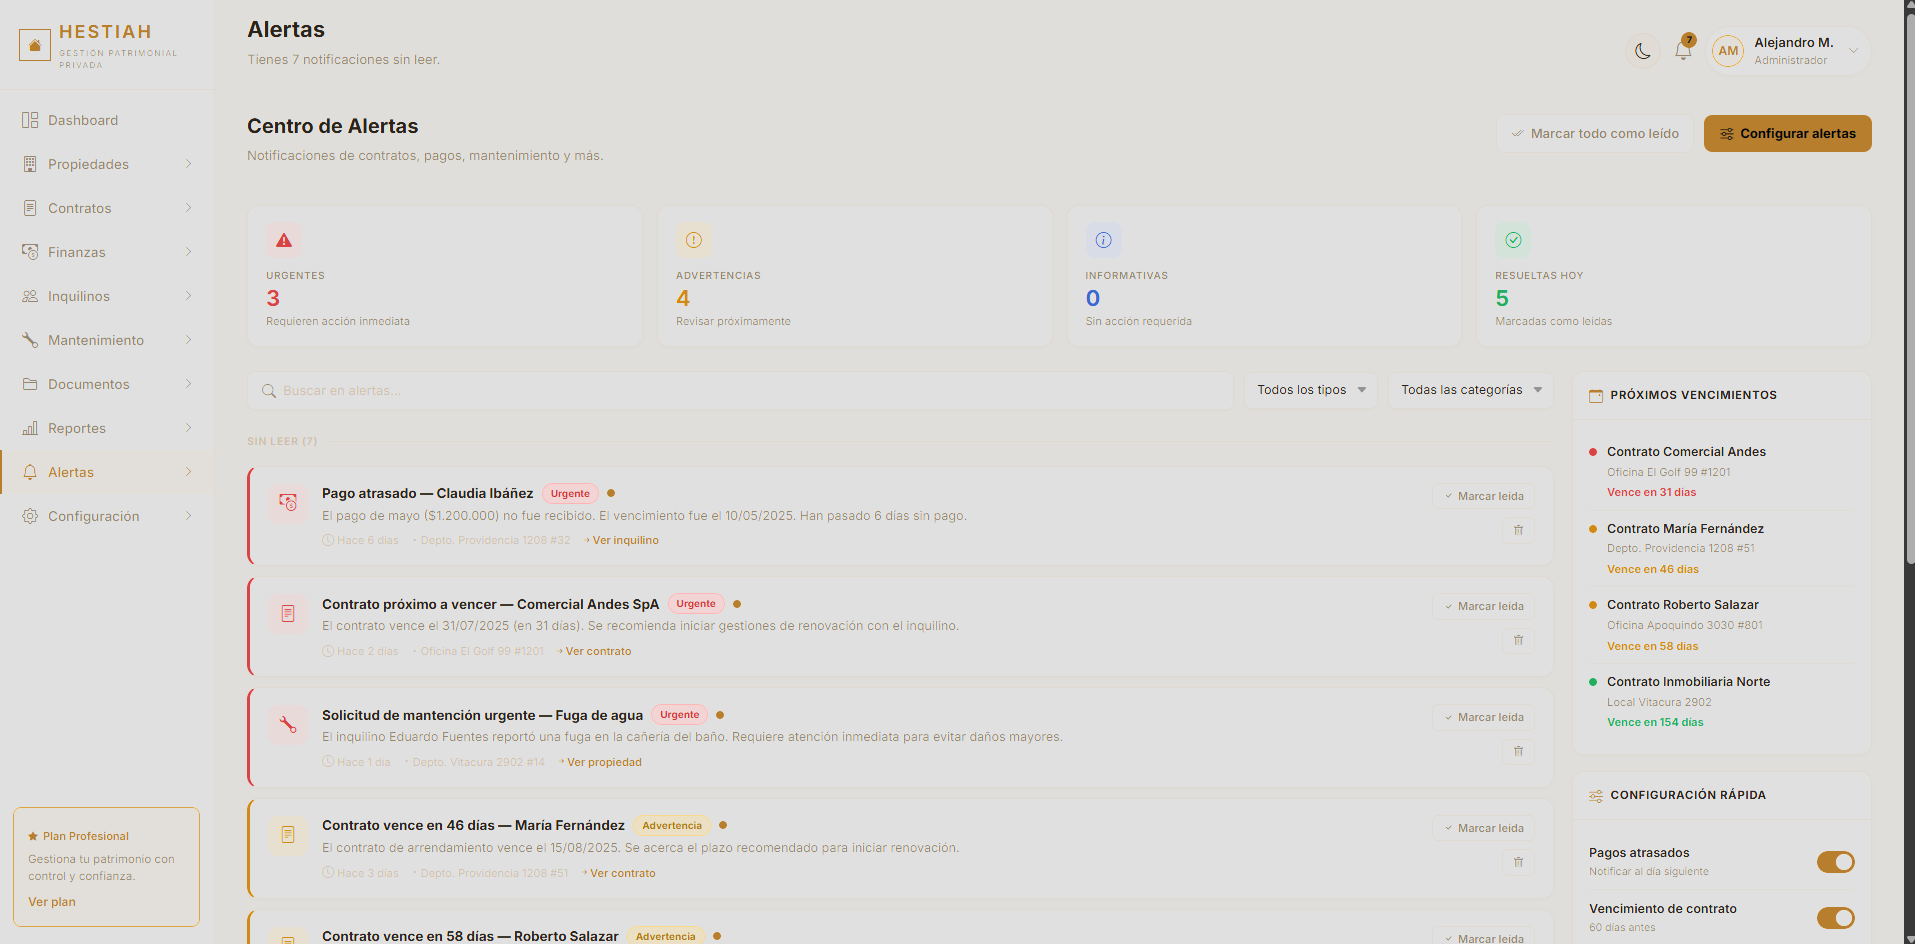This screenshot has height=944, width=1915.
Task: Toggle the Vencimiento de contrato switch
Action: tap(1836, 918)
